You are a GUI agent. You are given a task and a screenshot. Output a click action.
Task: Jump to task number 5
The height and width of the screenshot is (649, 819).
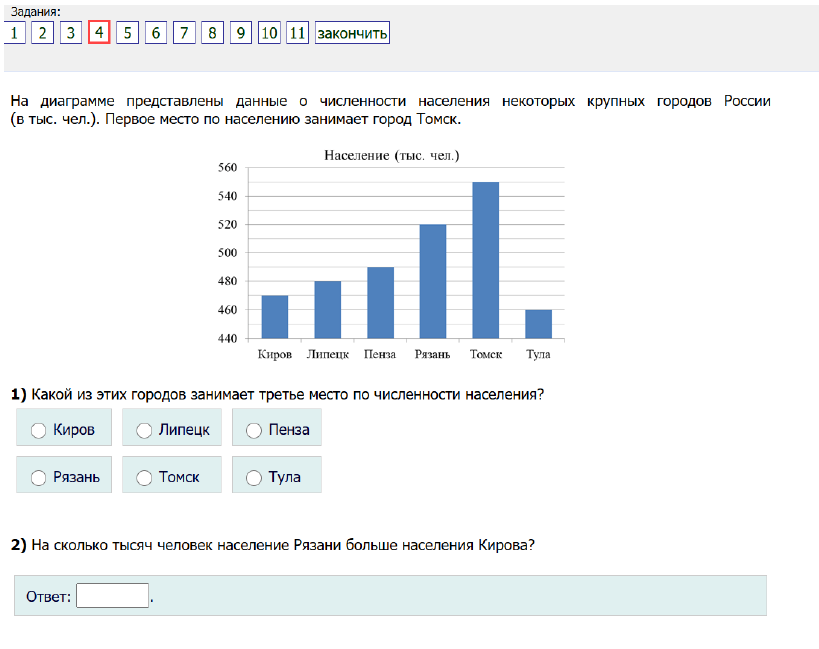coord(127,33)
